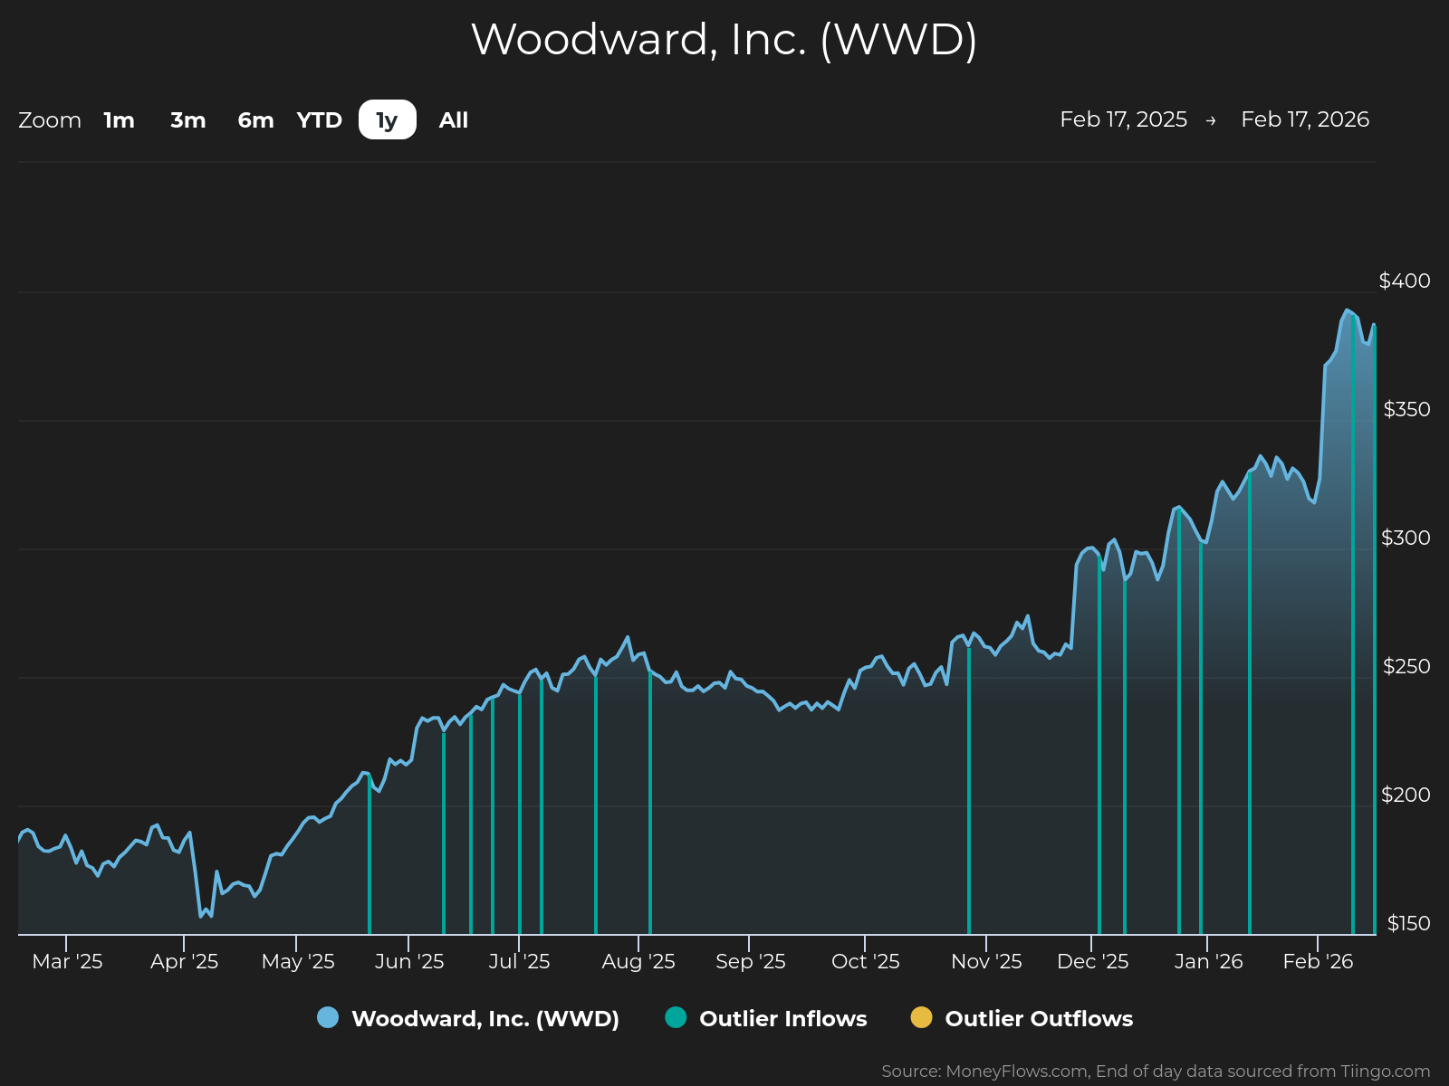Click the late-May inflow marker line

coord(369,855)
